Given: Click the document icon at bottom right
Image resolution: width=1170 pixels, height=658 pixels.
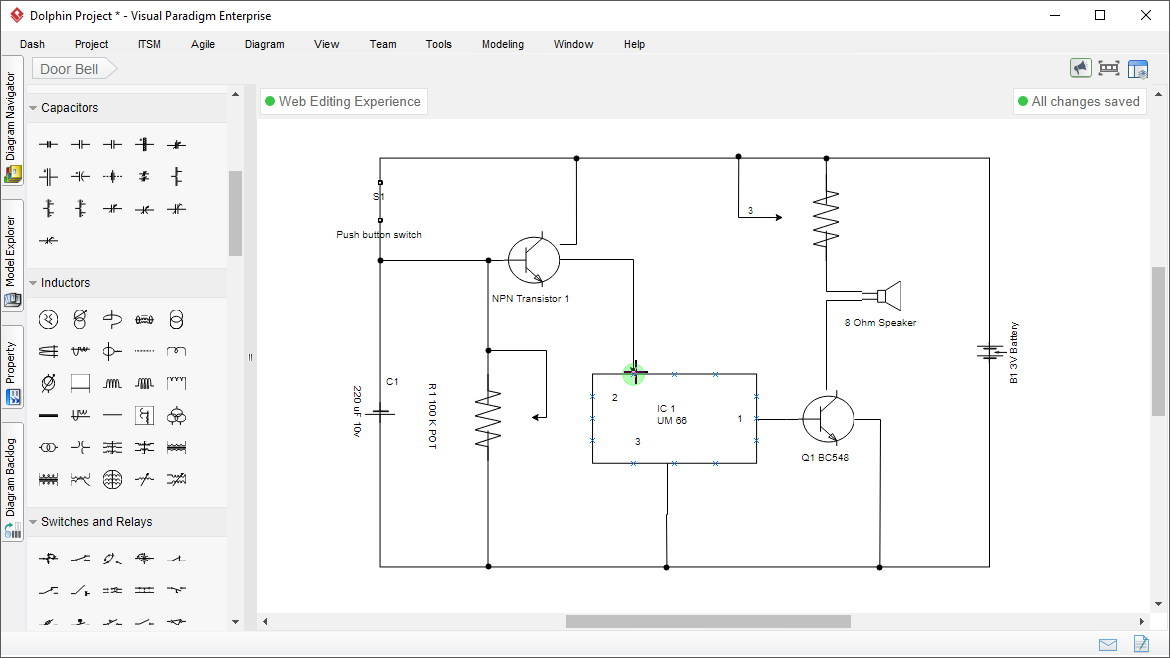Looking at the screenshot, I should pyautogui.click(x=1140, y=644).
